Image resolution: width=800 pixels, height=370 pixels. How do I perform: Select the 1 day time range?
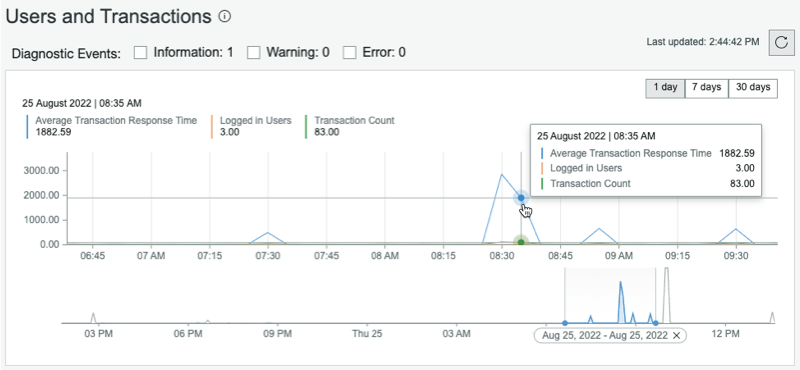pos(665,88)
